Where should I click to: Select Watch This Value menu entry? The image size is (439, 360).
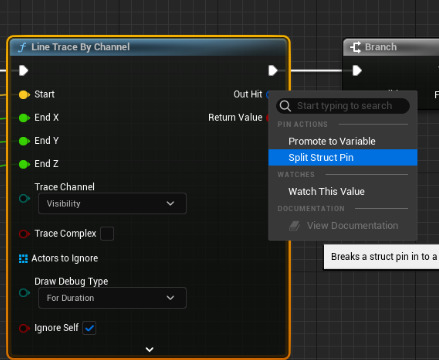[343, 192]
